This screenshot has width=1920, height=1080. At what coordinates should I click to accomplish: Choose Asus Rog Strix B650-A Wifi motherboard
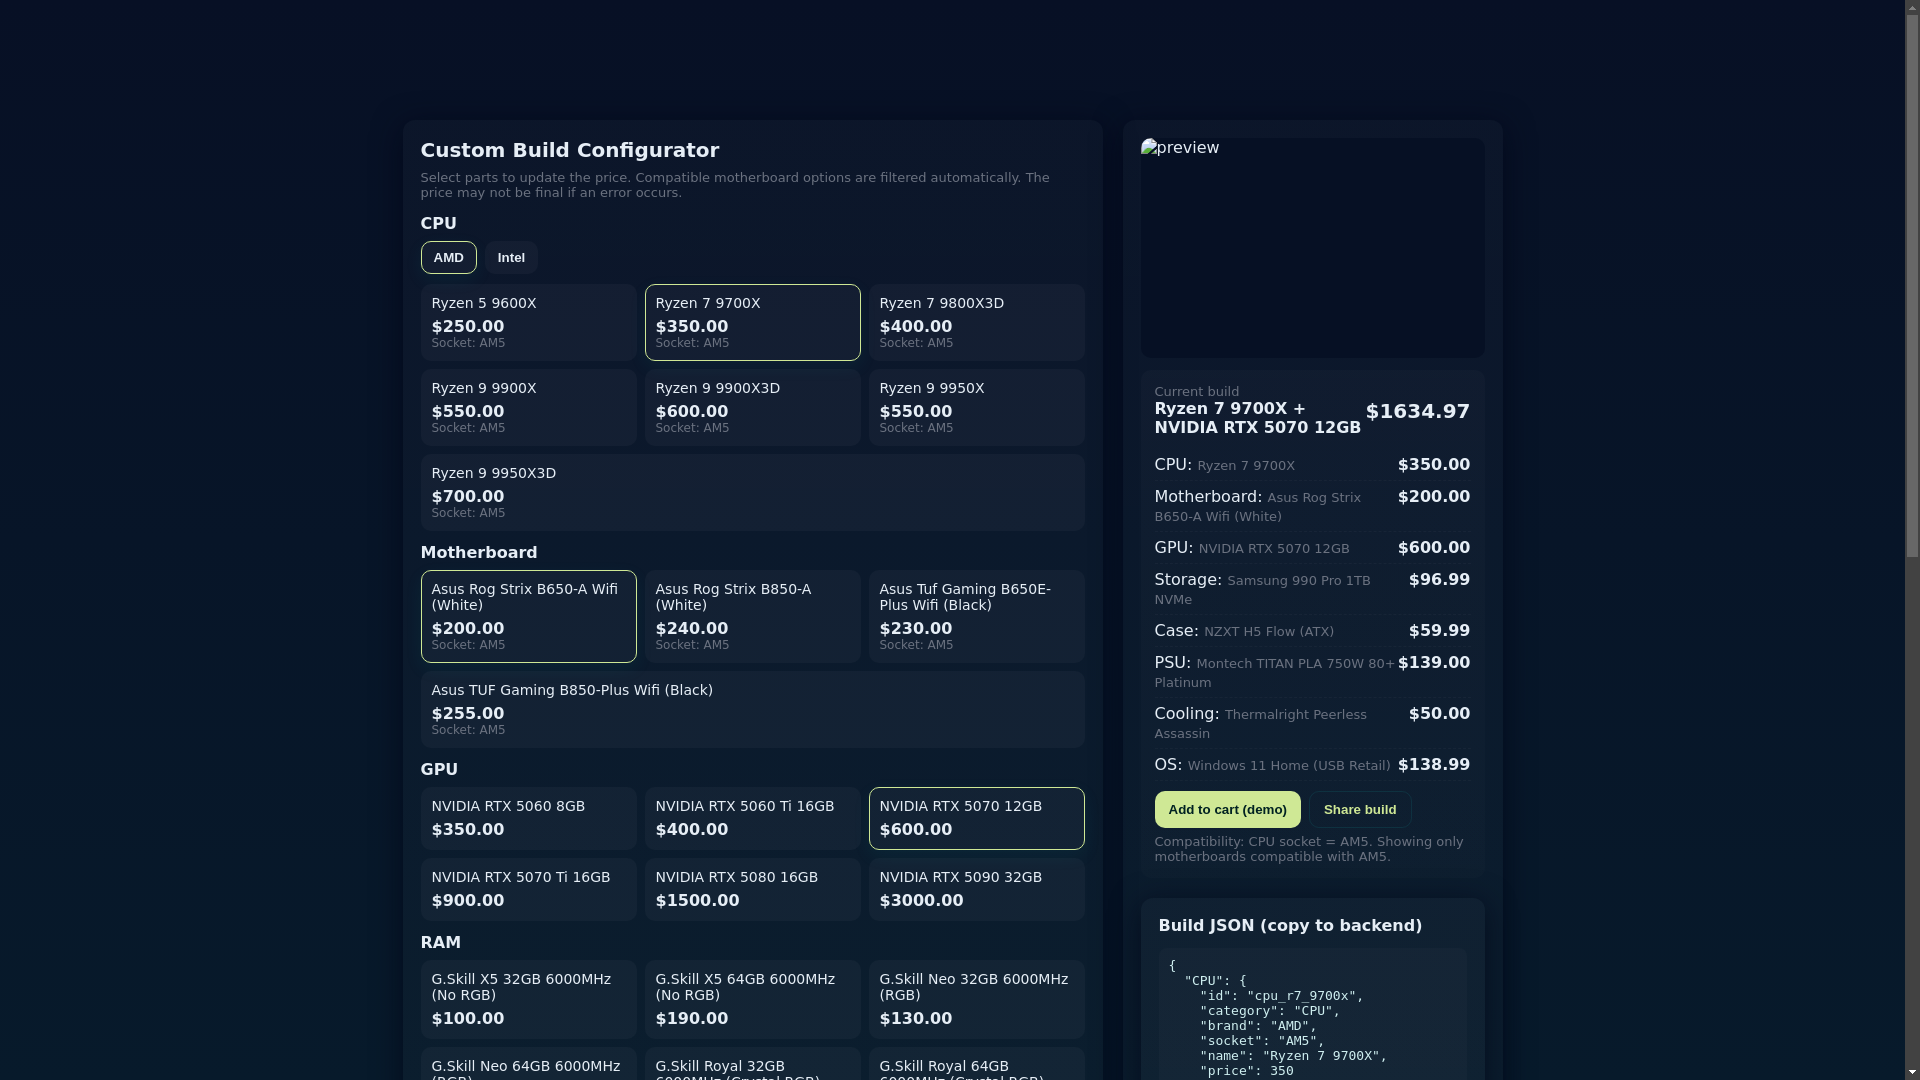(x=528, y=617)
